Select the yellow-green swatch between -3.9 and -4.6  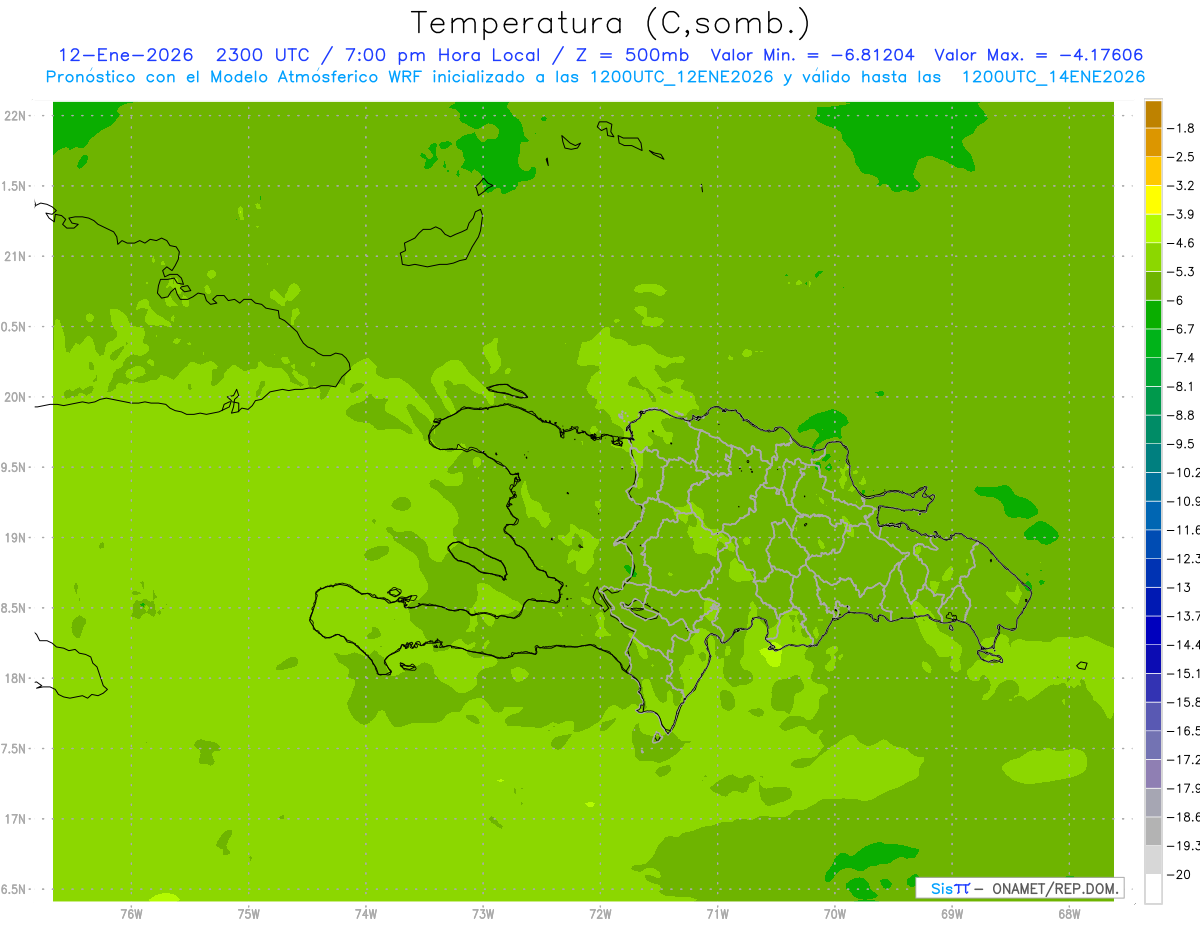tap(1153, 229)
